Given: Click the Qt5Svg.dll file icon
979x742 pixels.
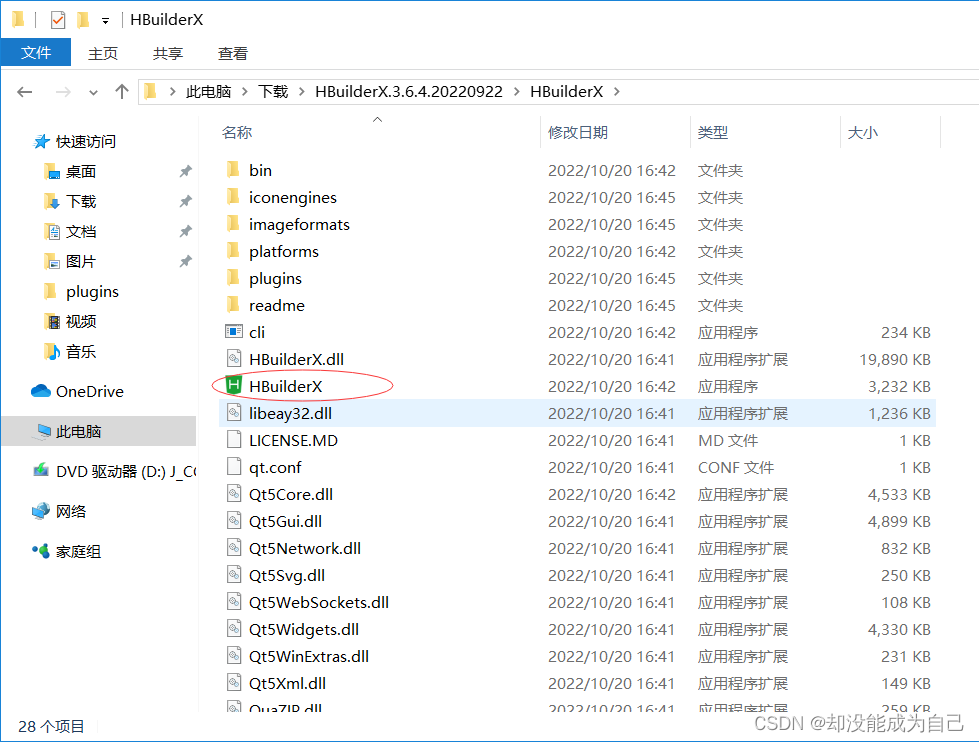Looking at the screenshot, I should pos(234,575).
